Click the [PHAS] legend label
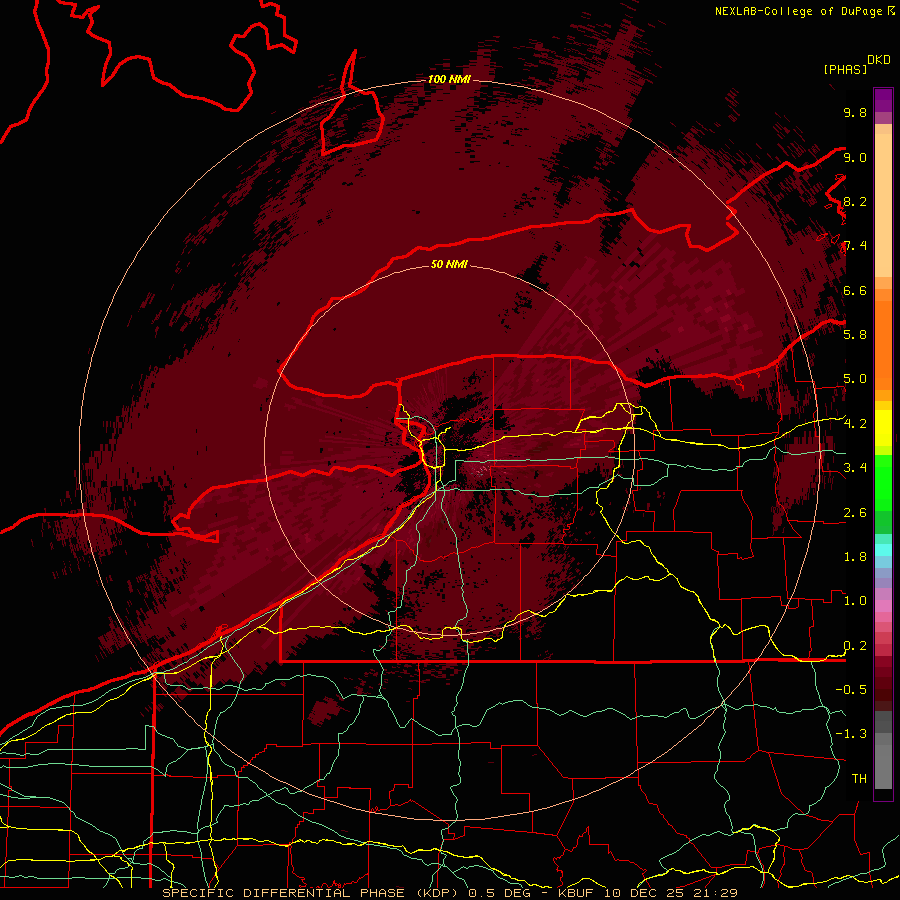This screenshot has width=900, height=900. pyautogui.click(x=845, y=69)
